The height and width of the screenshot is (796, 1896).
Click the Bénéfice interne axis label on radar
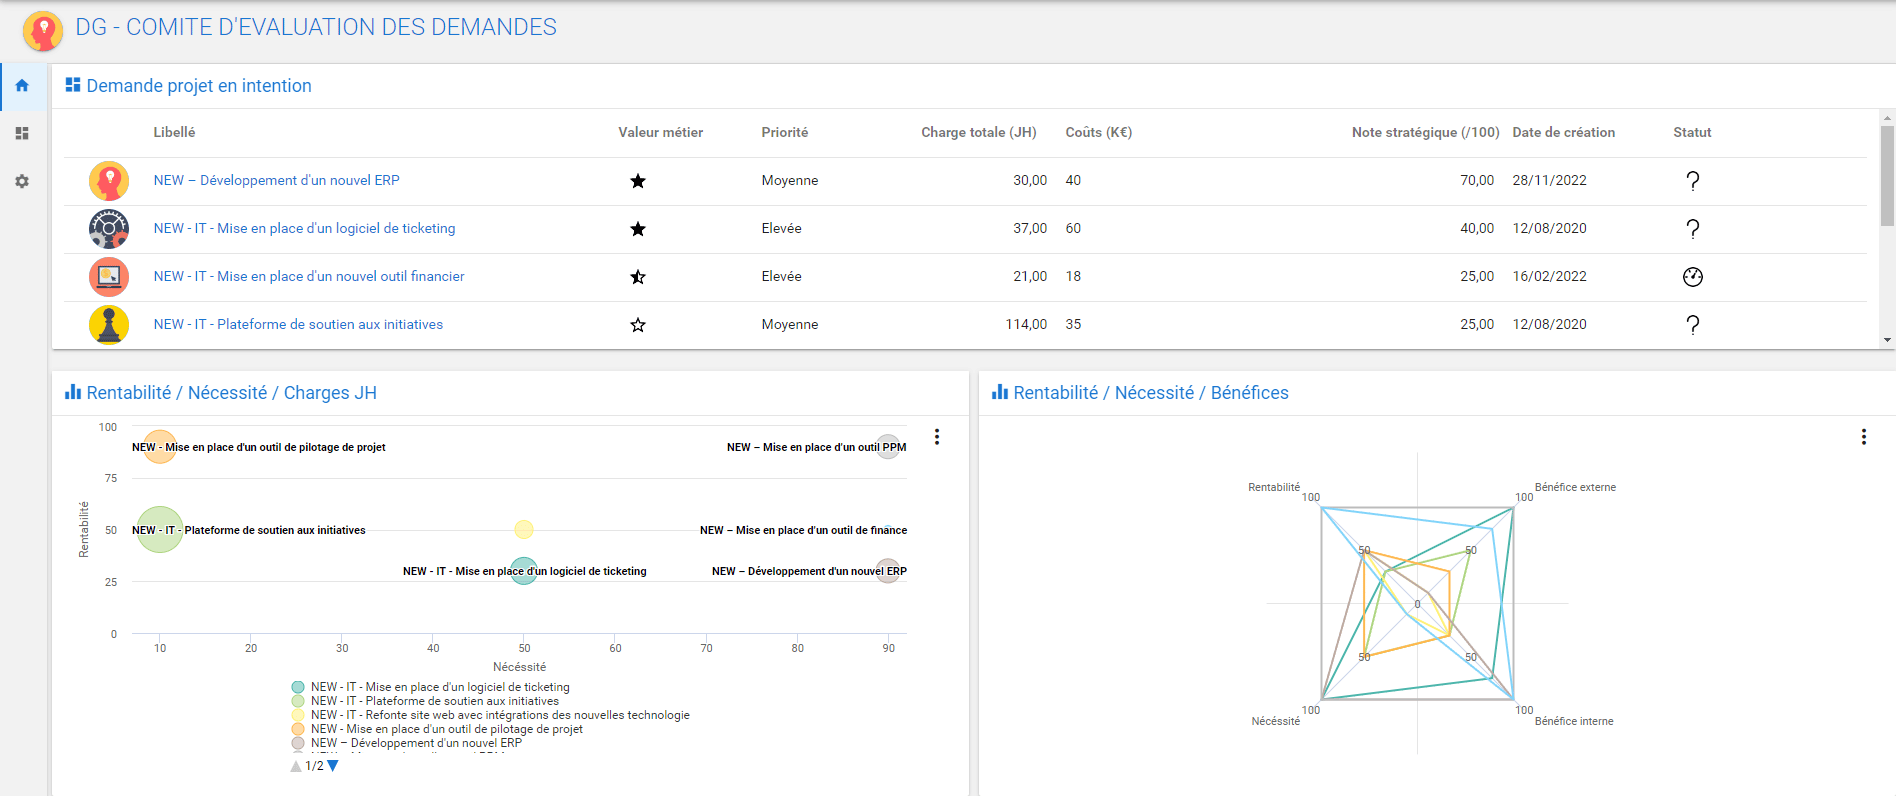1574,721
